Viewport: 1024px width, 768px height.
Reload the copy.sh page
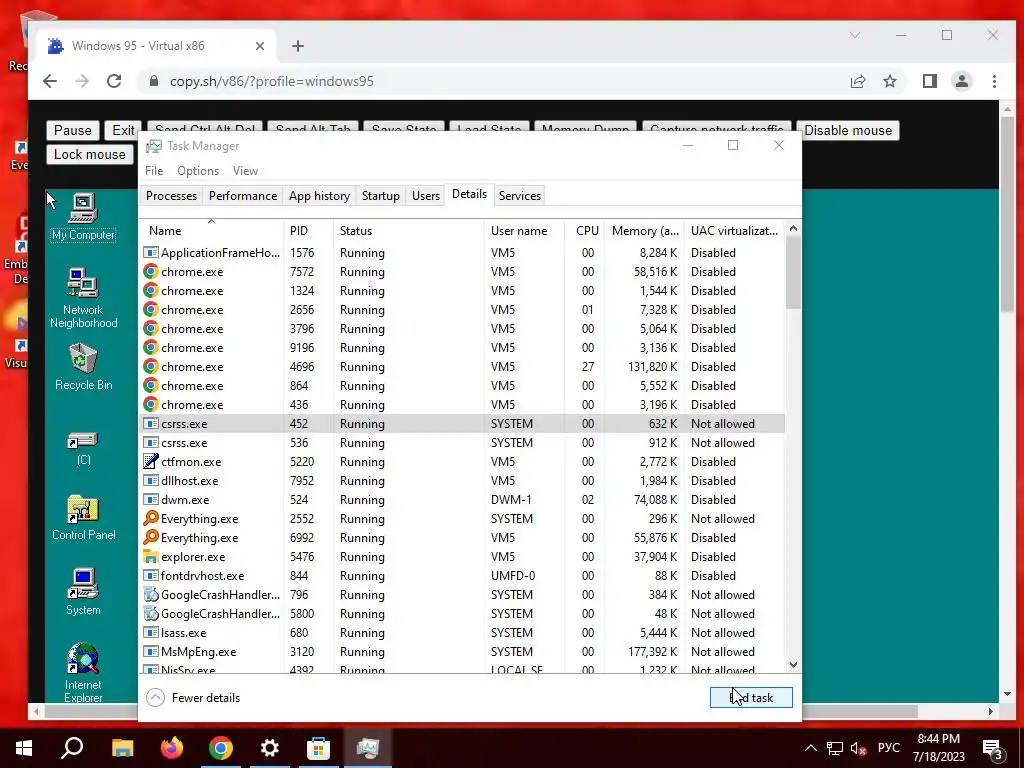114,81
